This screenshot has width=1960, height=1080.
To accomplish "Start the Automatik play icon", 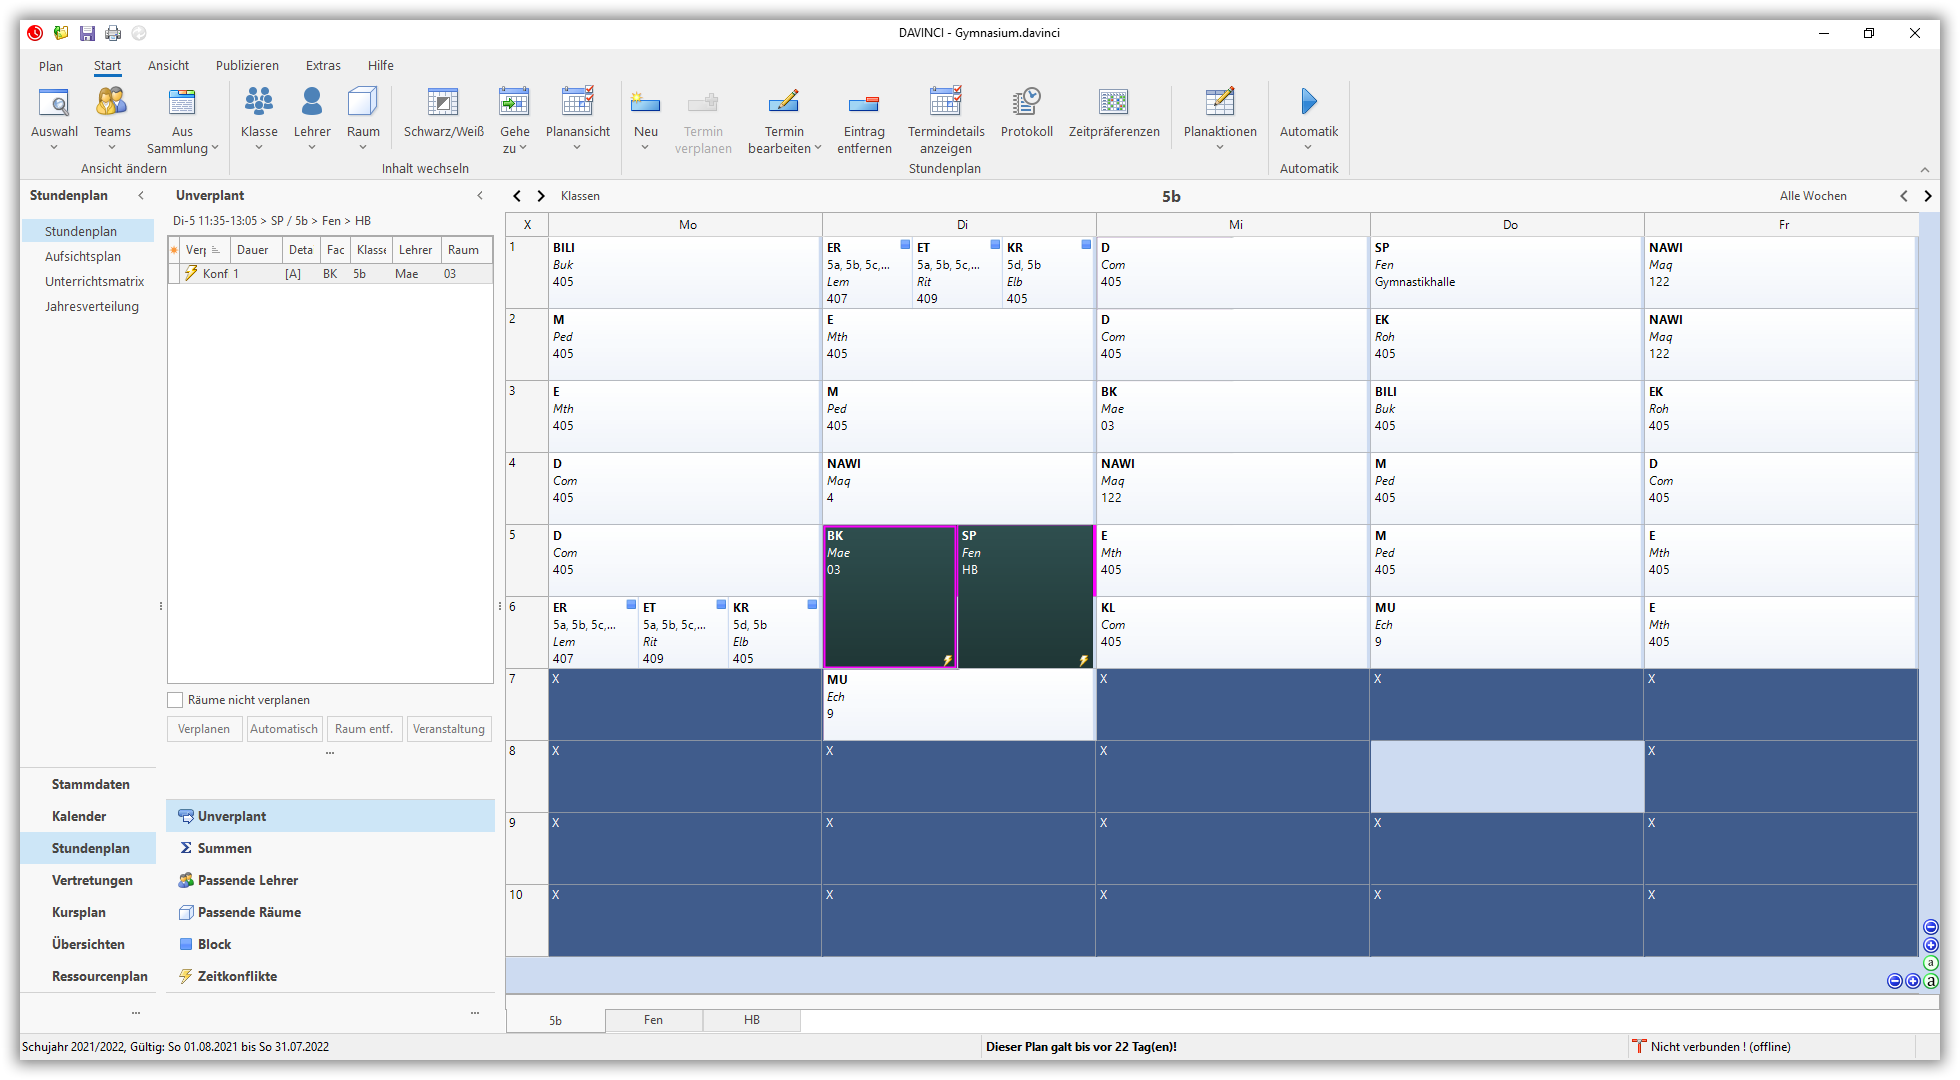I will [x=1308, y=102].
